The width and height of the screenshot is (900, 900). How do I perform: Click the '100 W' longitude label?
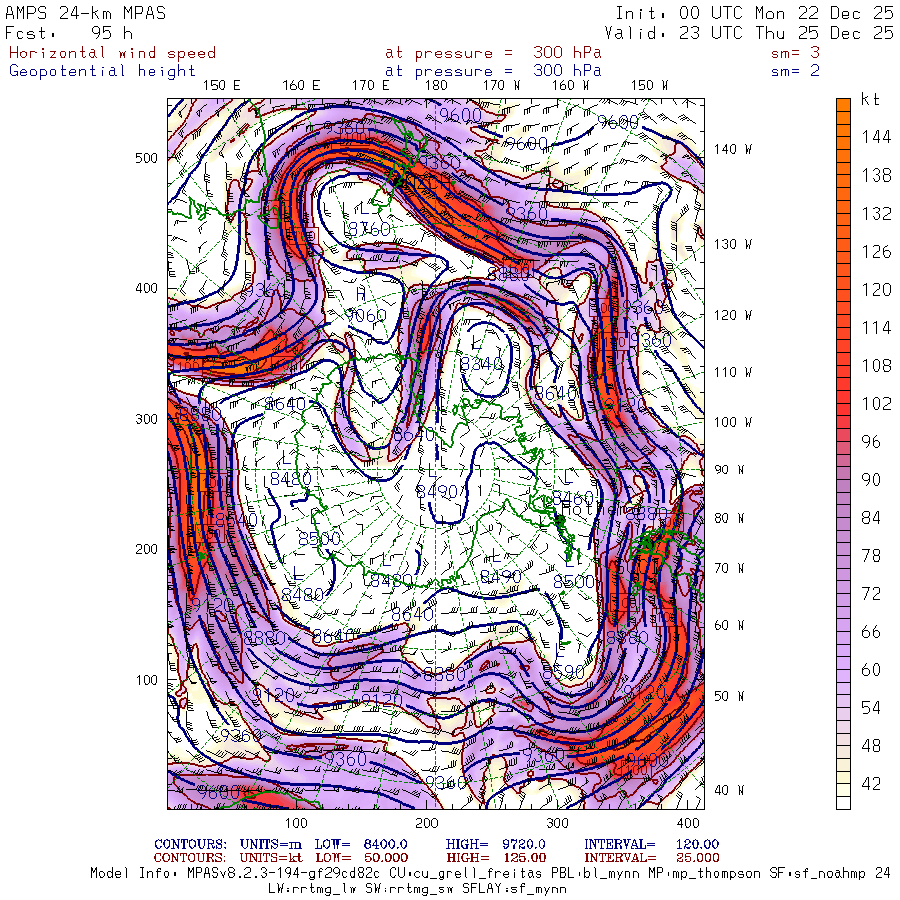tap(733, 422)
